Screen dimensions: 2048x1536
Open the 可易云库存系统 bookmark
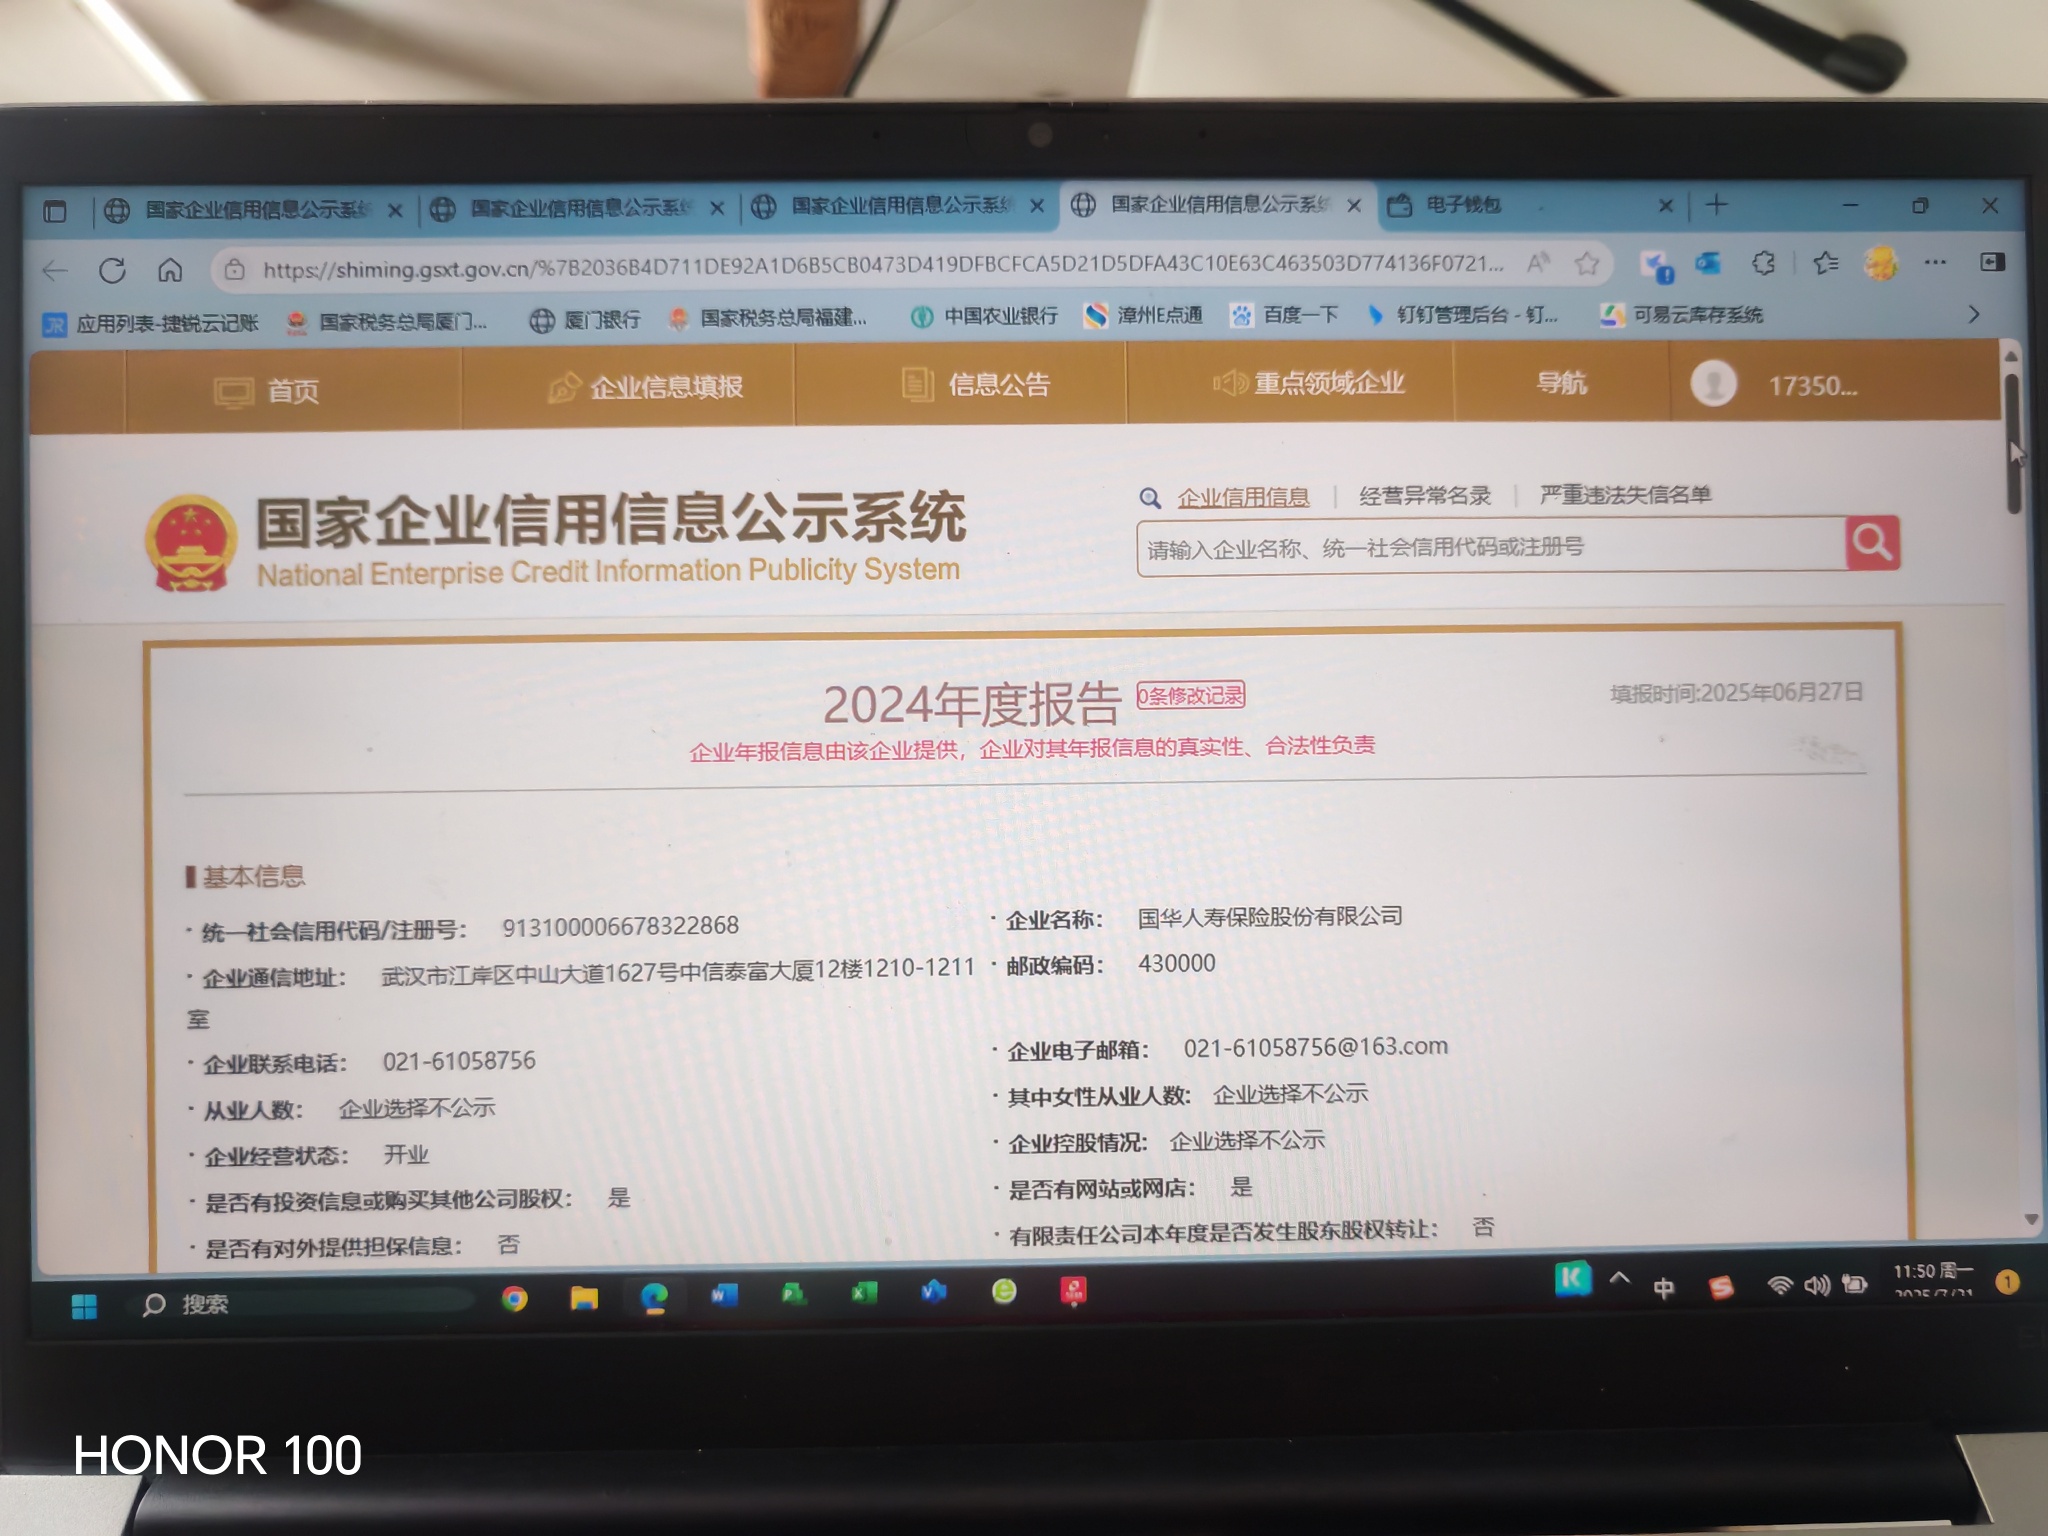coord(1681,315)
